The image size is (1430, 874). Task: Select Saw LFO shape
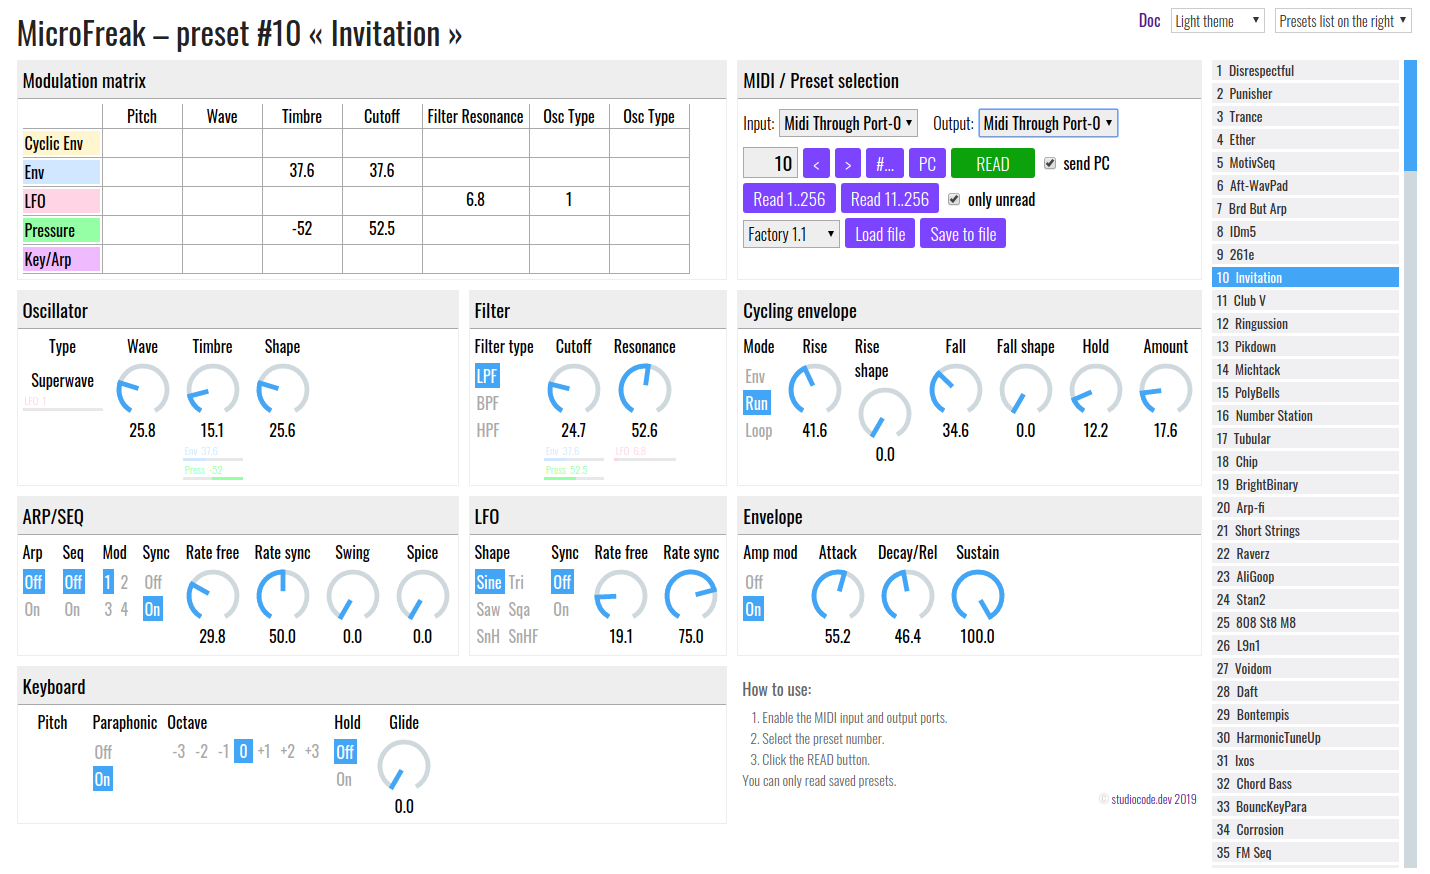488,609
